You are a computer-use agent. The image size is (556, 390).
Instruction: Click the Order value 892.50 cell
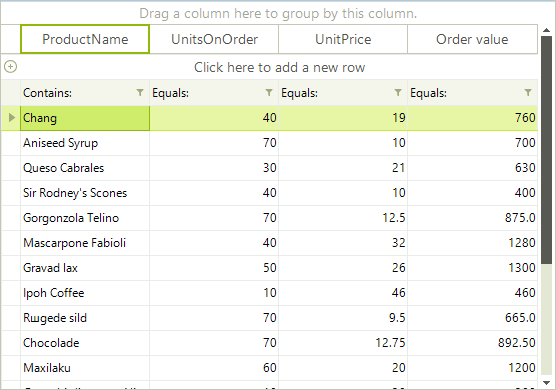coord(473,343)
